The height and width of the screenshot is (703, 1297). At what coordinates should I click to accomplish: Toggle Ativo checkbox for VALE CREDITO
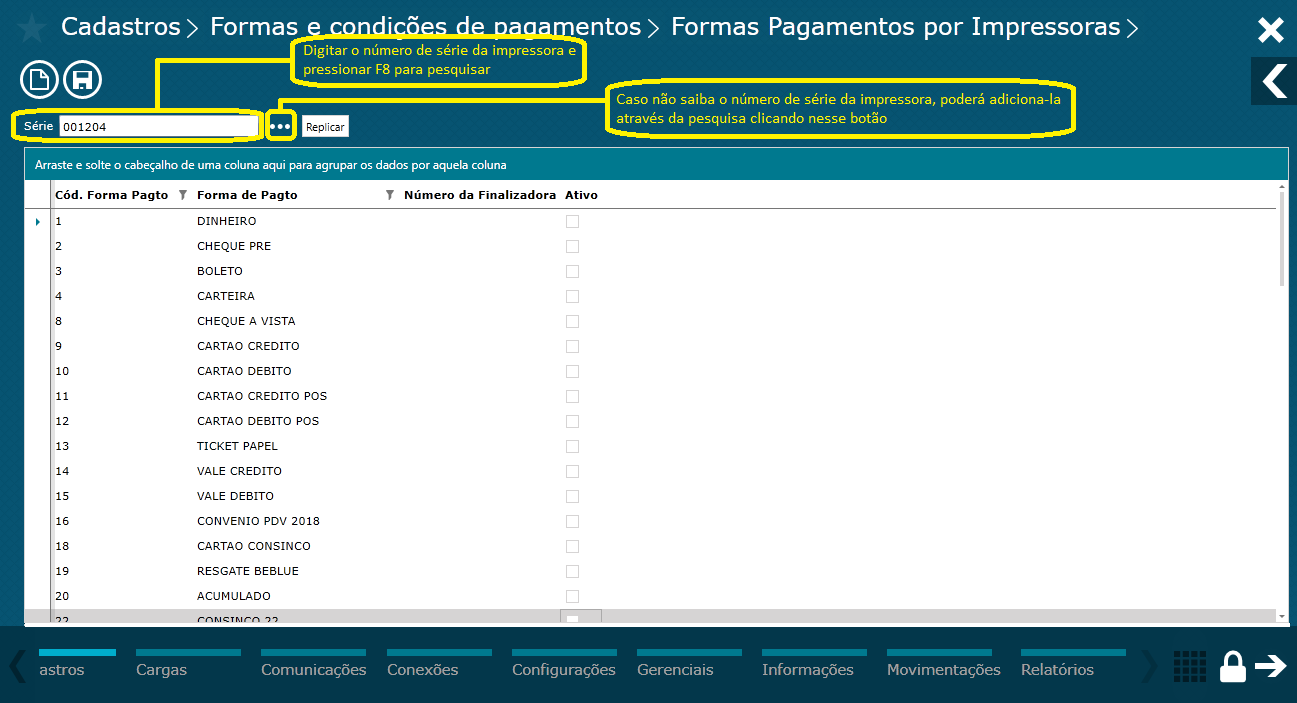point(572,471)
